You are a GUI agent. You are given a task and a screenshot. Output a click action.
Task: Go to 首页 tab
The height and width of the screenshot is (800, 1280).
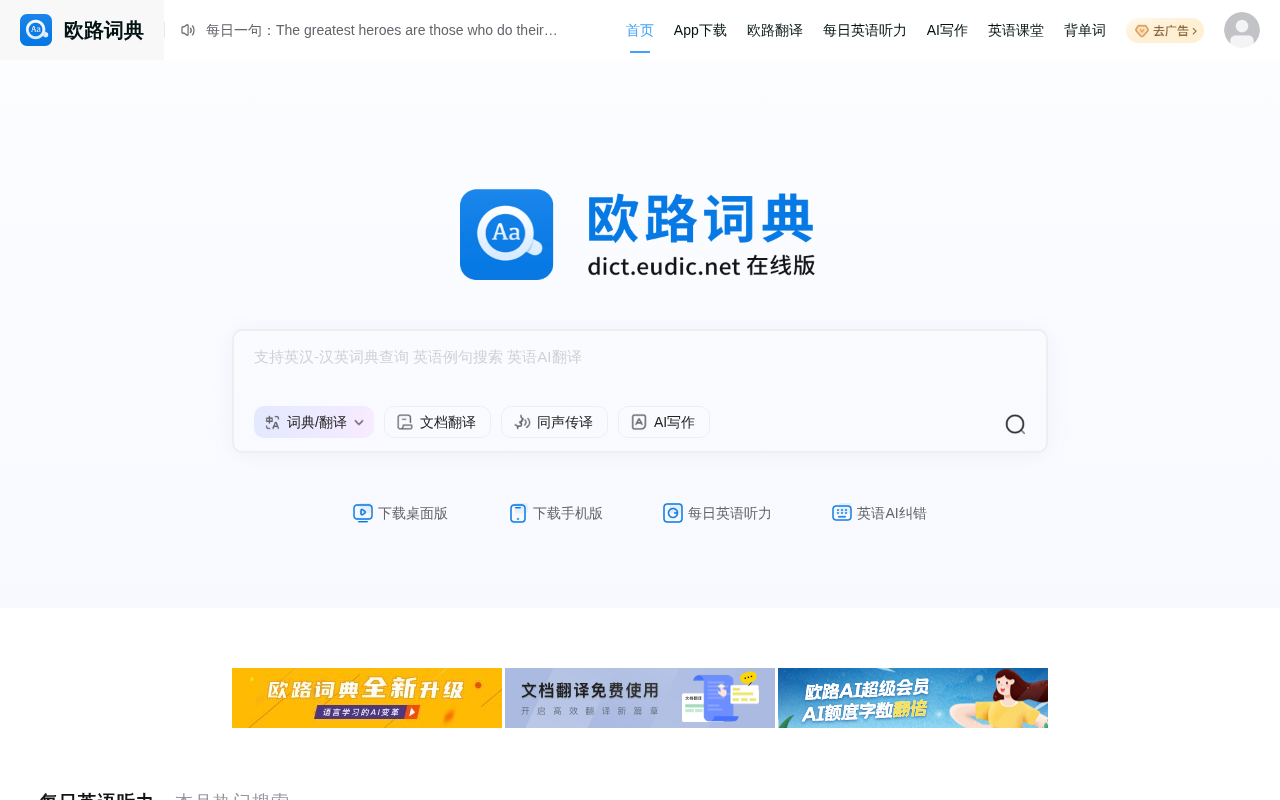tap(640, 30)
